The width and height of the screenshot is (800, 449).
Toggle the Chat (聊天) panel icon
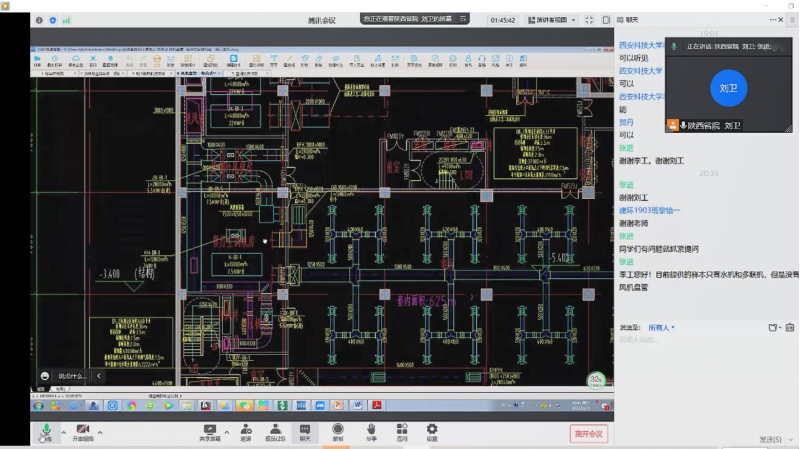tap(305, 431)
